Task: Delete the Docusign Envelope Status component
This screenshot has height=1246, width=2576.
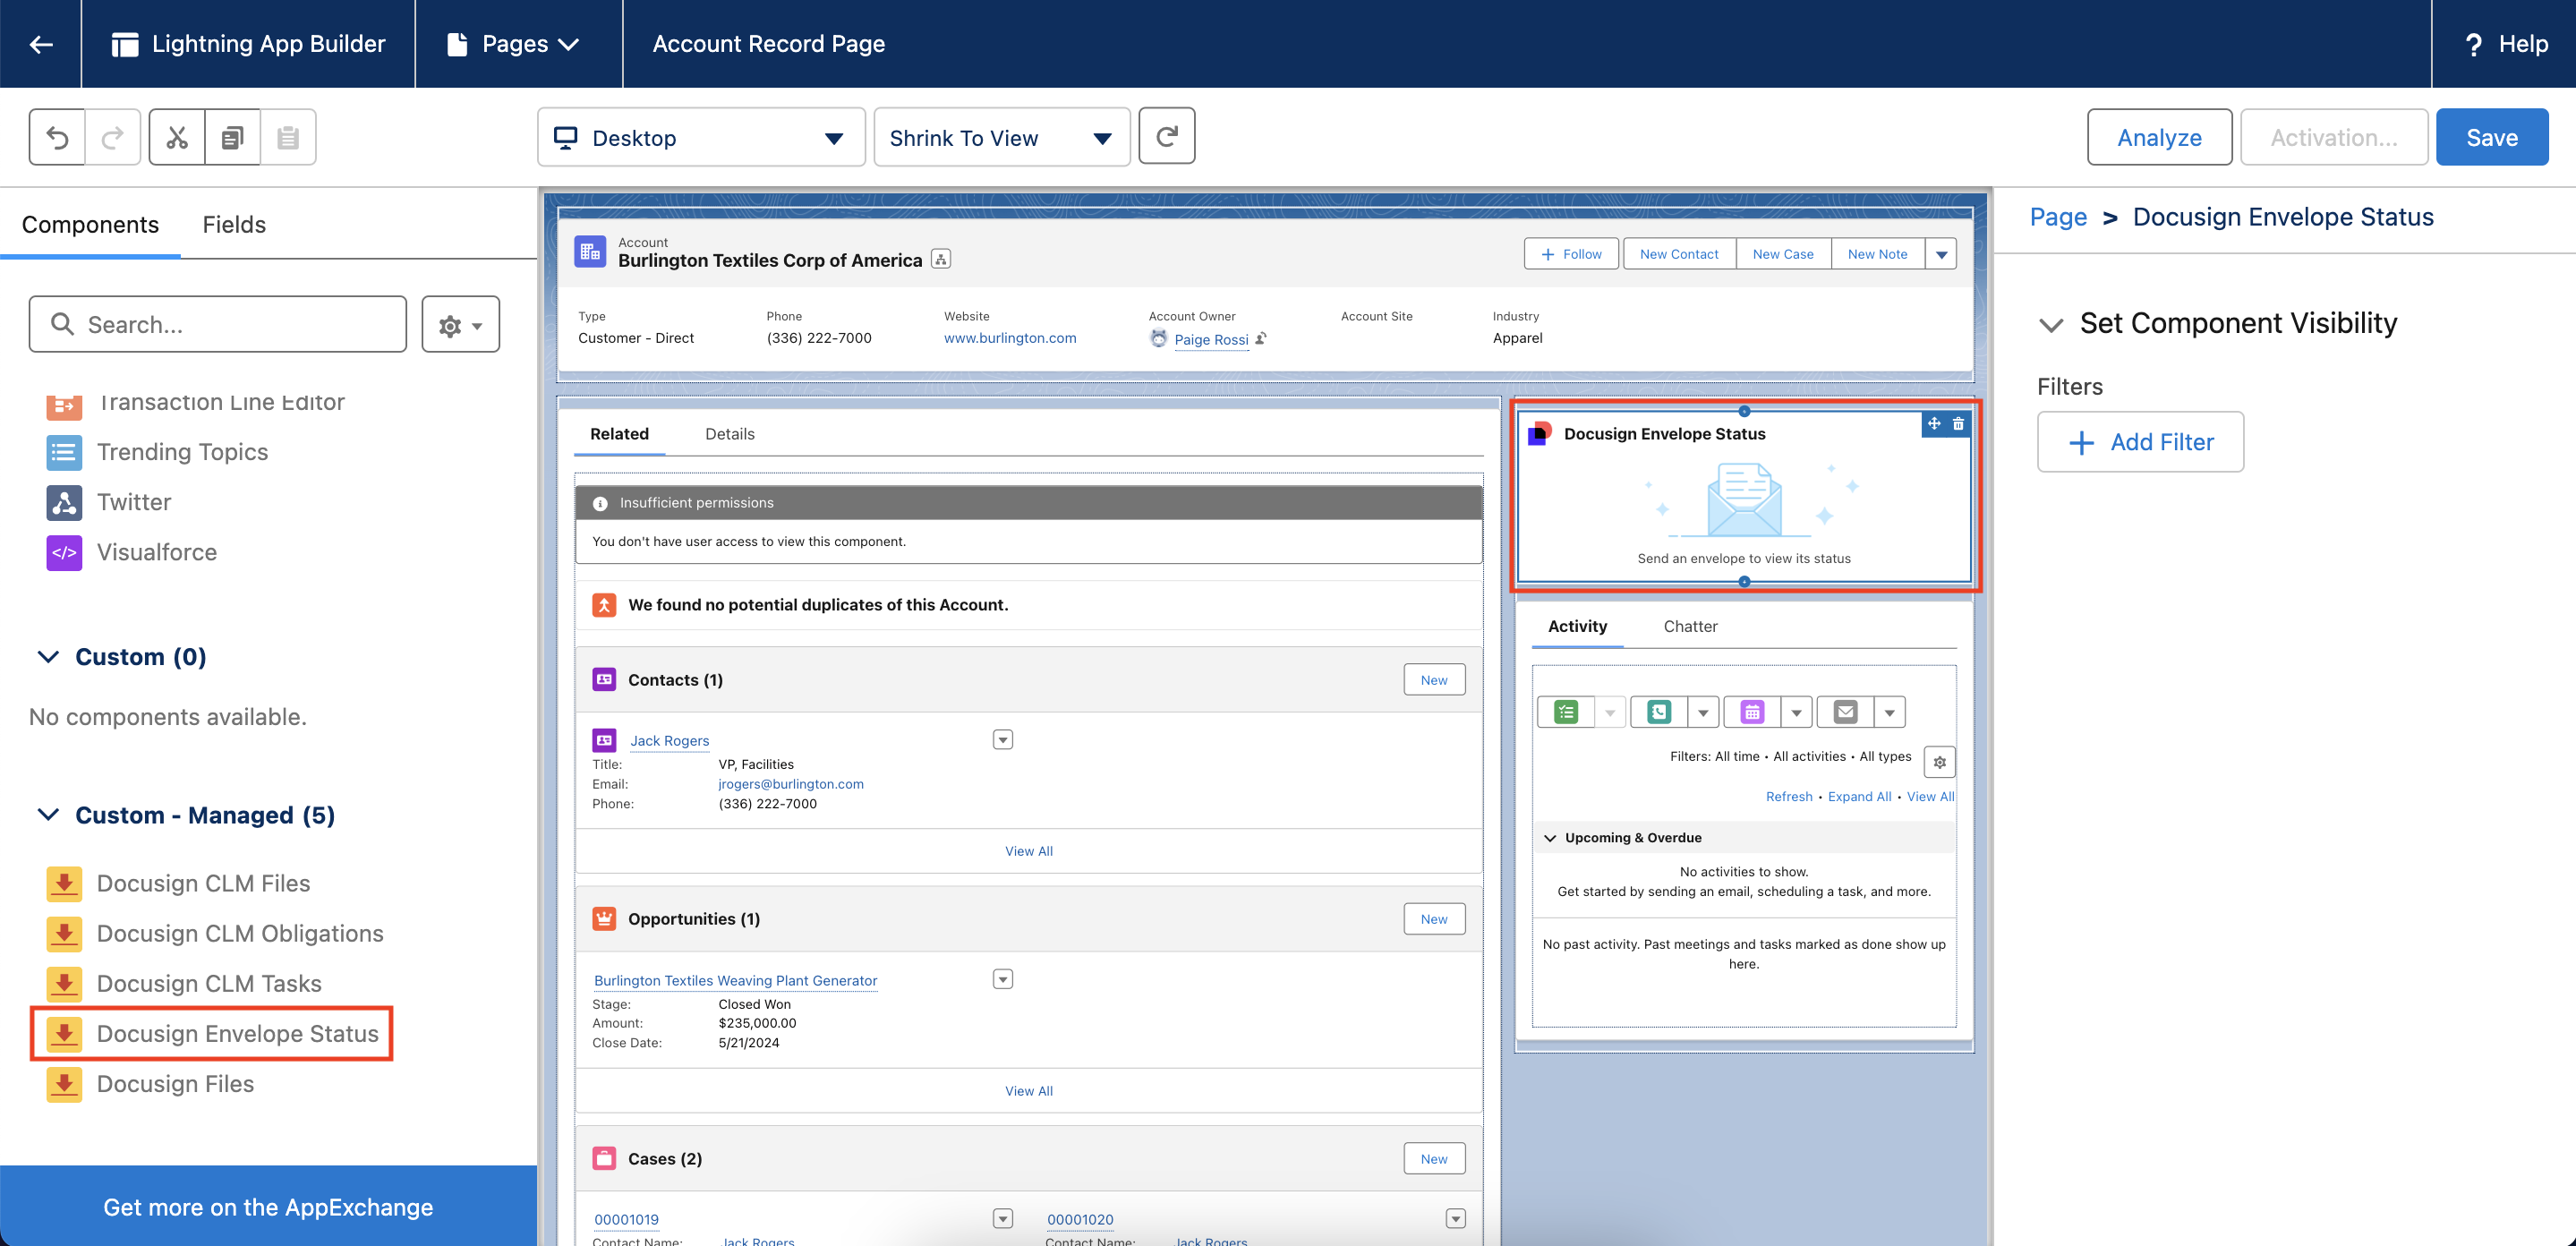Action: (x=1958, y=424)
